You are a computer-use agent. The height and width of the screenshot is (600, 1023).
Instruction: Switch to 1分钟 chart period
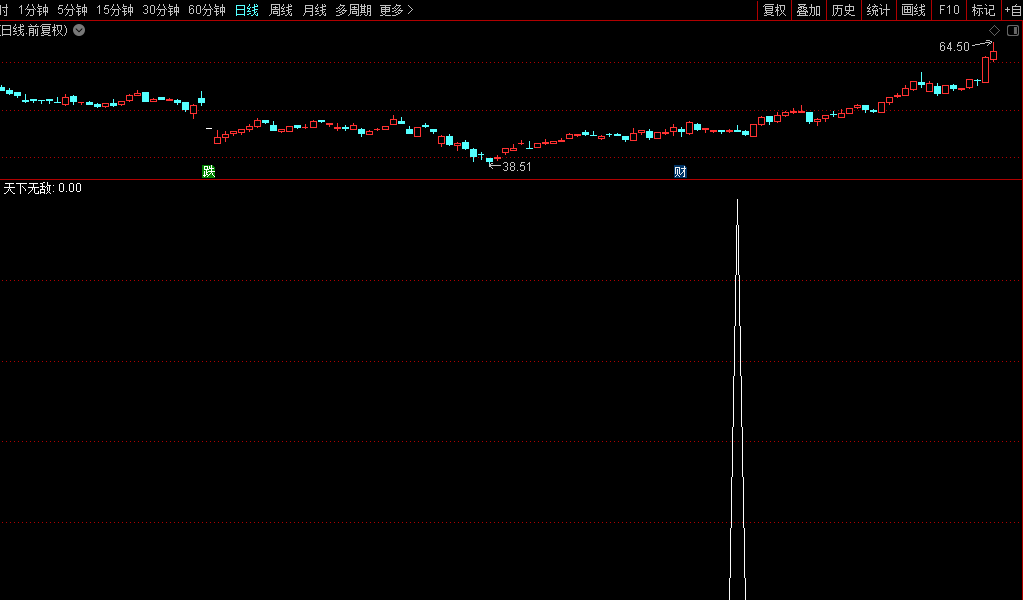click(x=33, y=10)
